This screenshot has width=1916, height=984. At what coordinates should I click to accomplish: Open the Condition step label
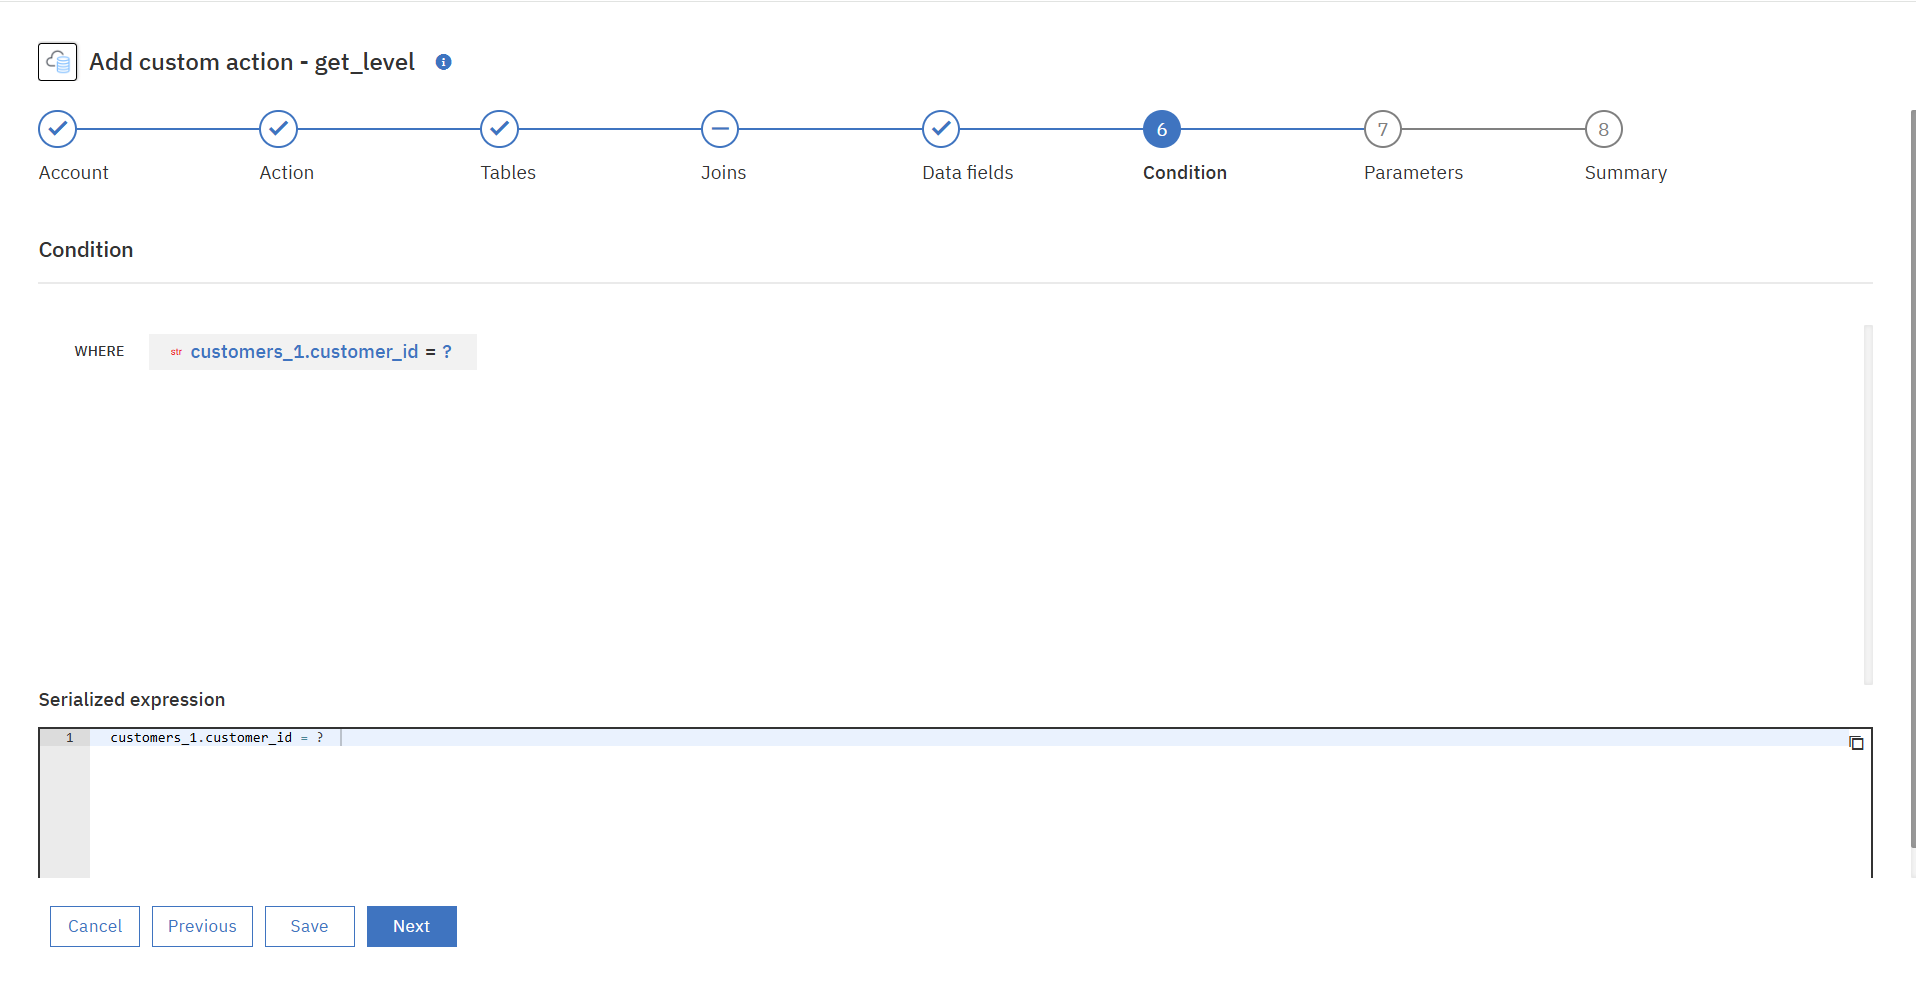[x=1185, y=173]
